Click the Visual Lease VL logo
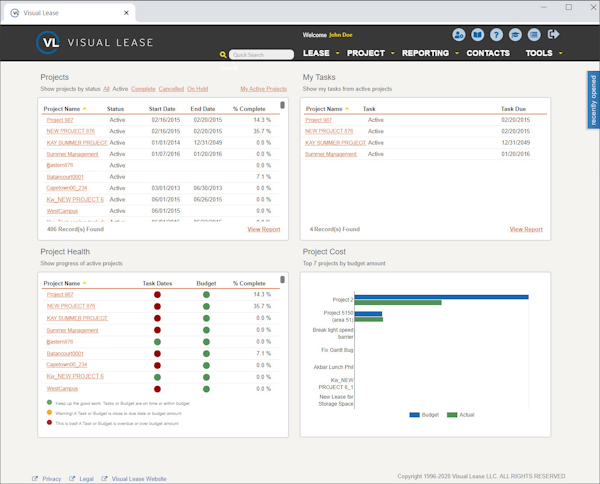Image resolution: width=600 pixels, height=484 pixels. point(48,42)
